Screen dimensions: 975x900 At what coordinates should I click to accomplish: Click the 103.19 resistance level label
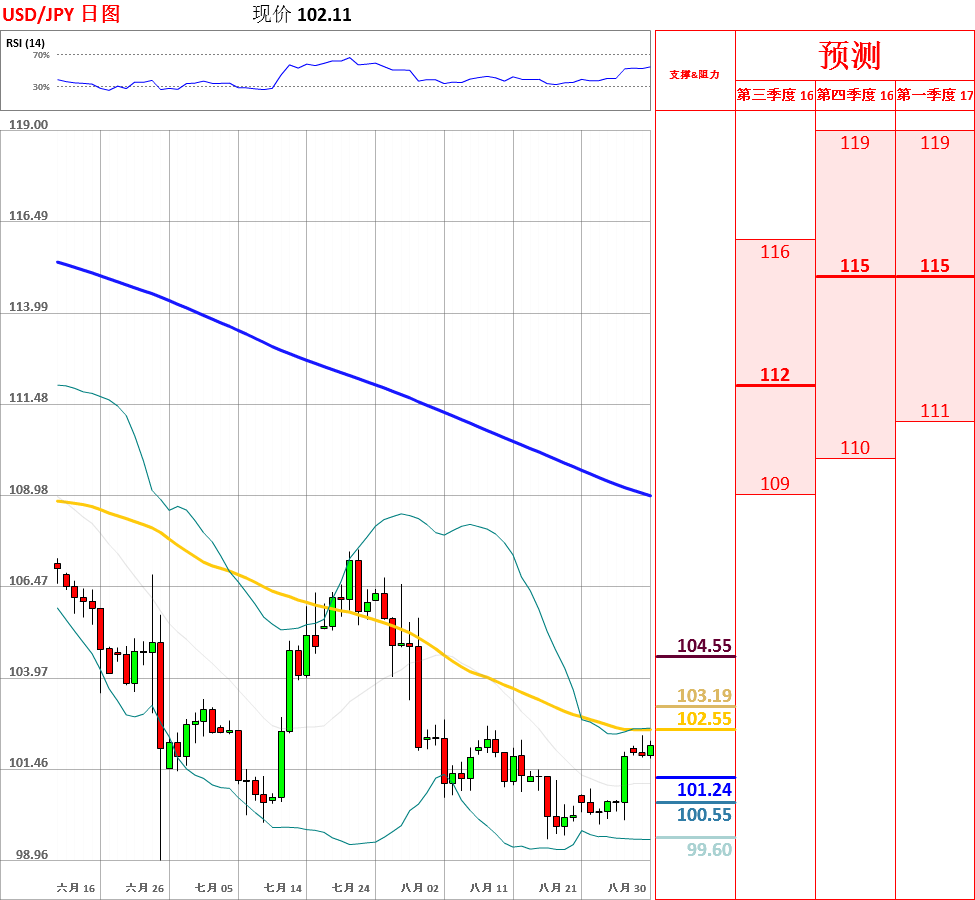pyautogui.click(x=704, y=696)
